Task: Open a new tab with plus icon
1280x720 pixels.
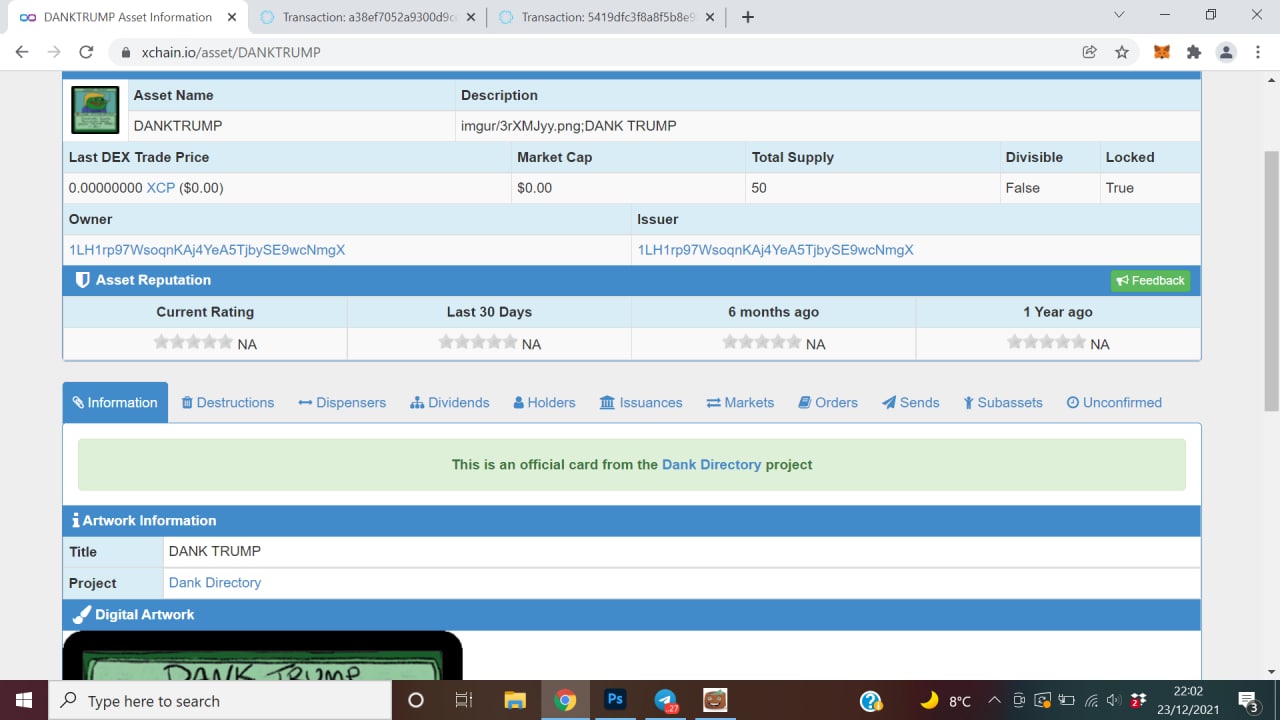Action: point(747,17)
